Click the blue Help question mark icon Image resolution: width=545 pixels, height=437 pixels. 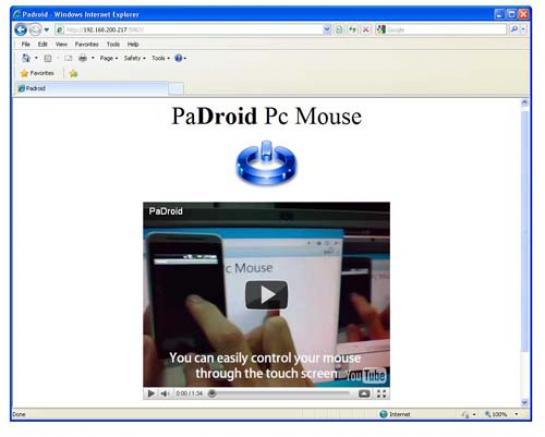click(x=178, y=58)
